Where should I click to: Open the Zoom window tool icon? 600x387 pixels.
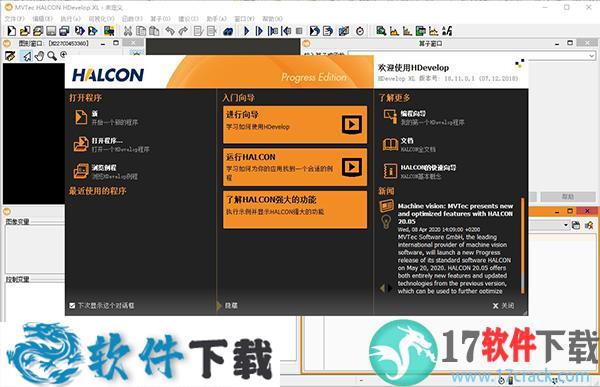pyautogui.click(x=381, y=31)
